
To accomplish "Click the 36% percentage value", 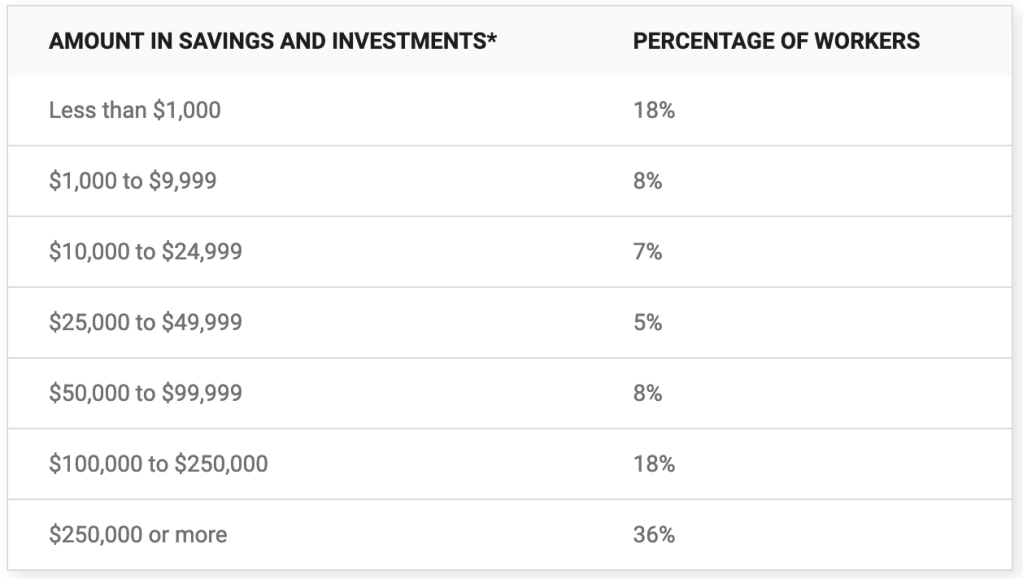I will [654, 535].
